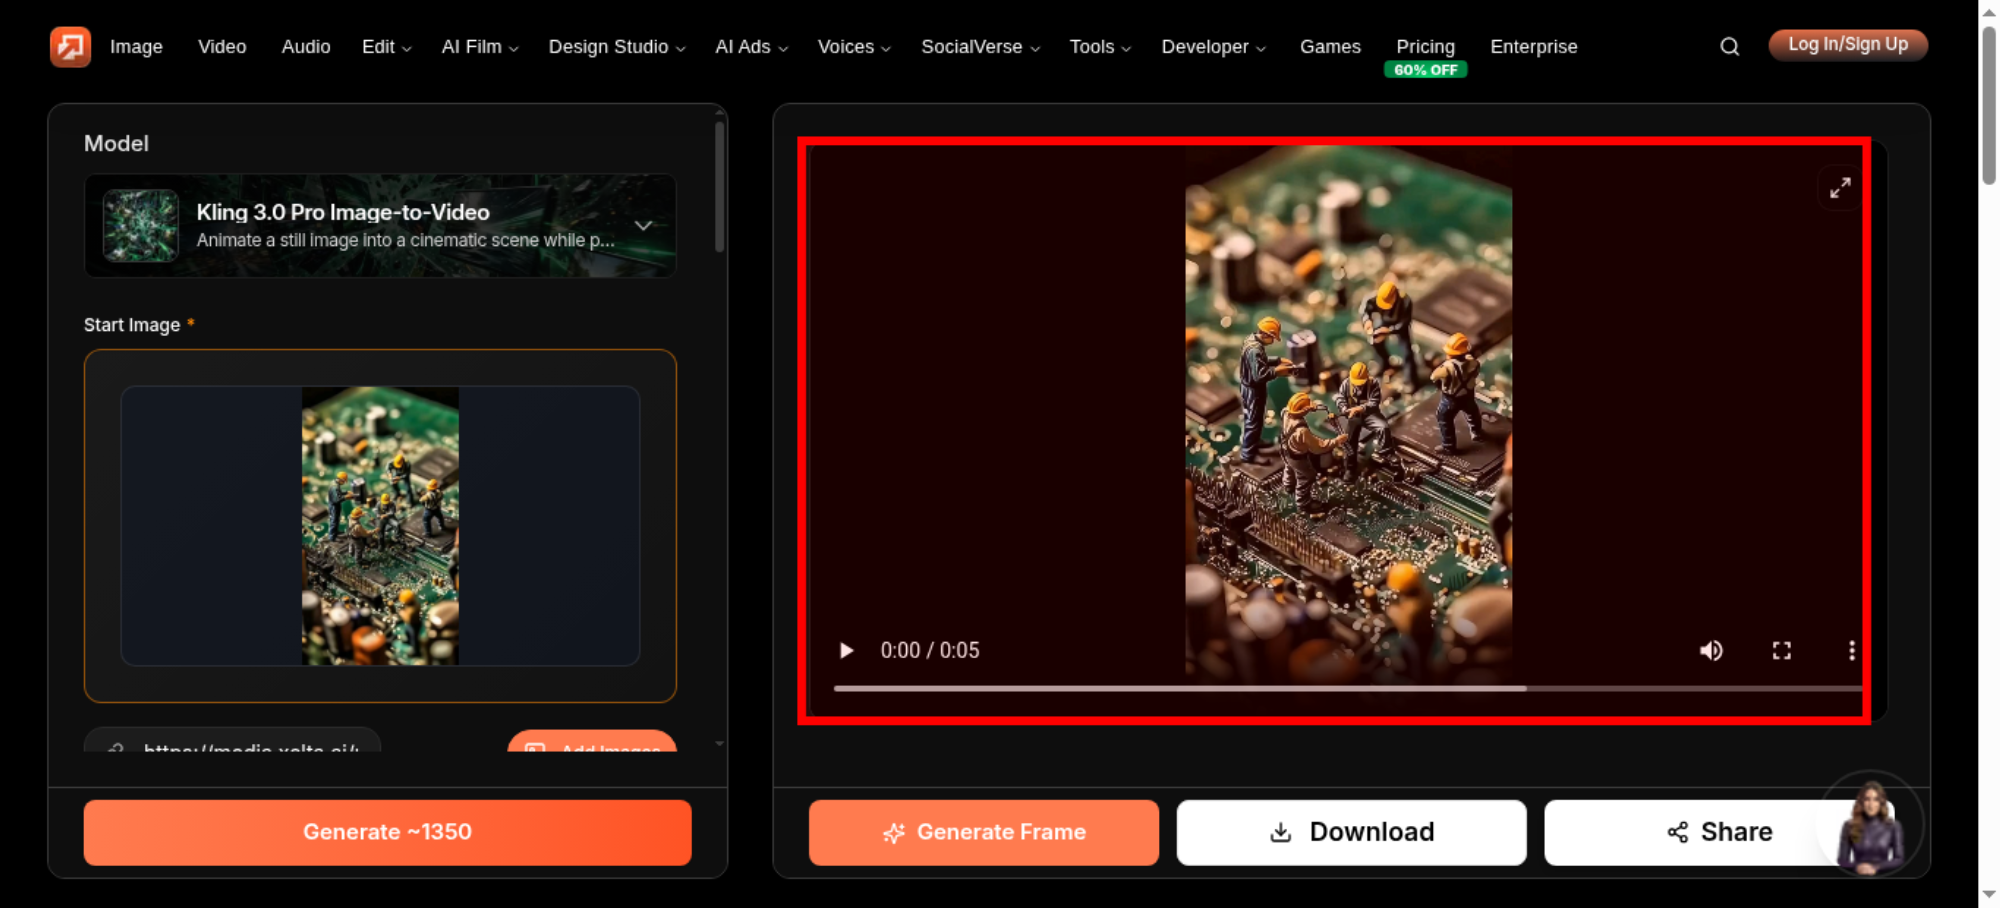Click the start image thumbnail
The image size is (2000, 908).
click(380, 526)
